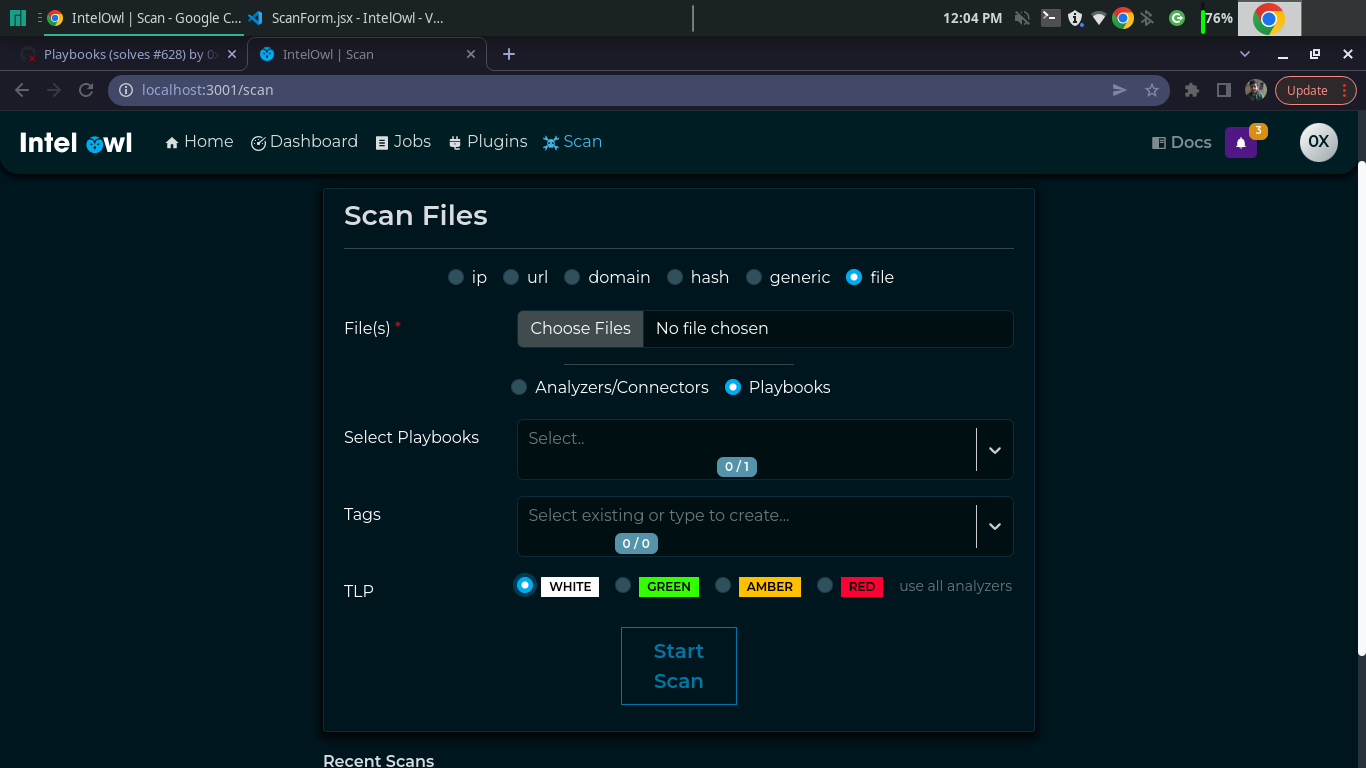Viewport: 1366px width, 768px height.
Task: Click the RED TLP color label
Action: click(862, 587)
